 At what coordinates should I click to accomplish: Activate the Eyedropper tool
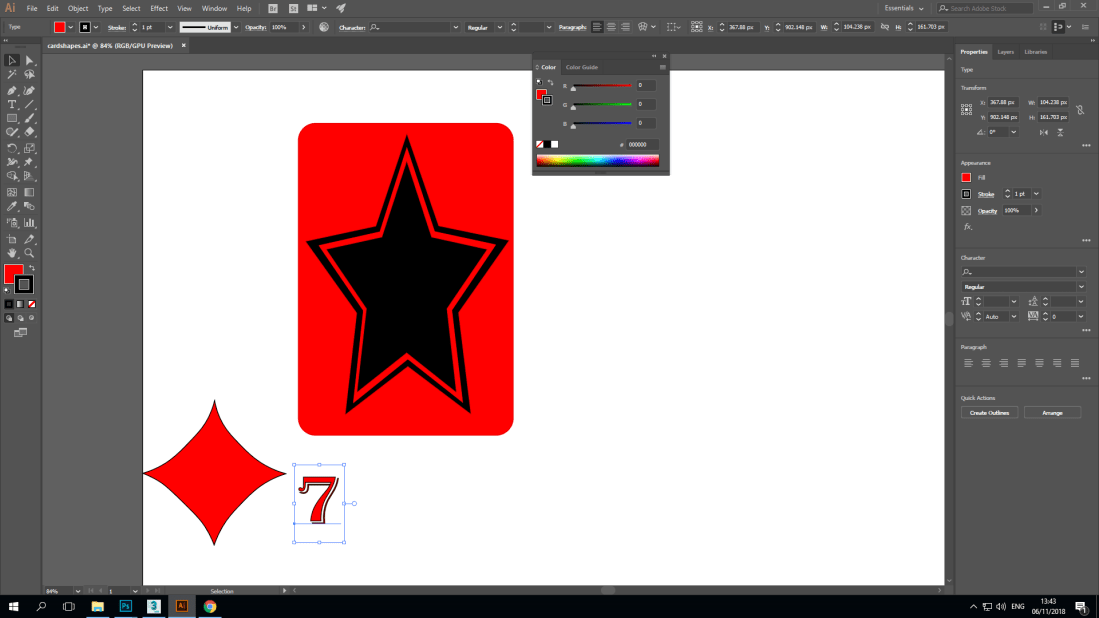[x=13, y=205]
